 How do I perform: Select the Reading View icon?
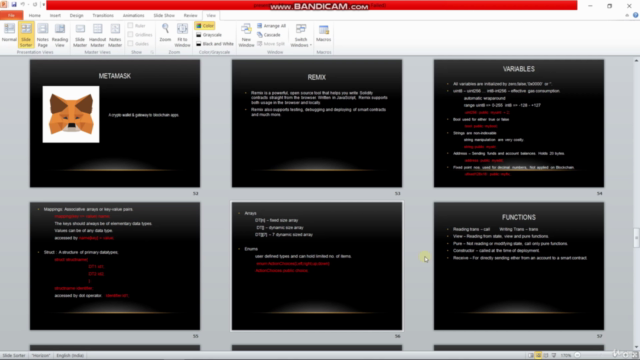click(x=60, y=35)
